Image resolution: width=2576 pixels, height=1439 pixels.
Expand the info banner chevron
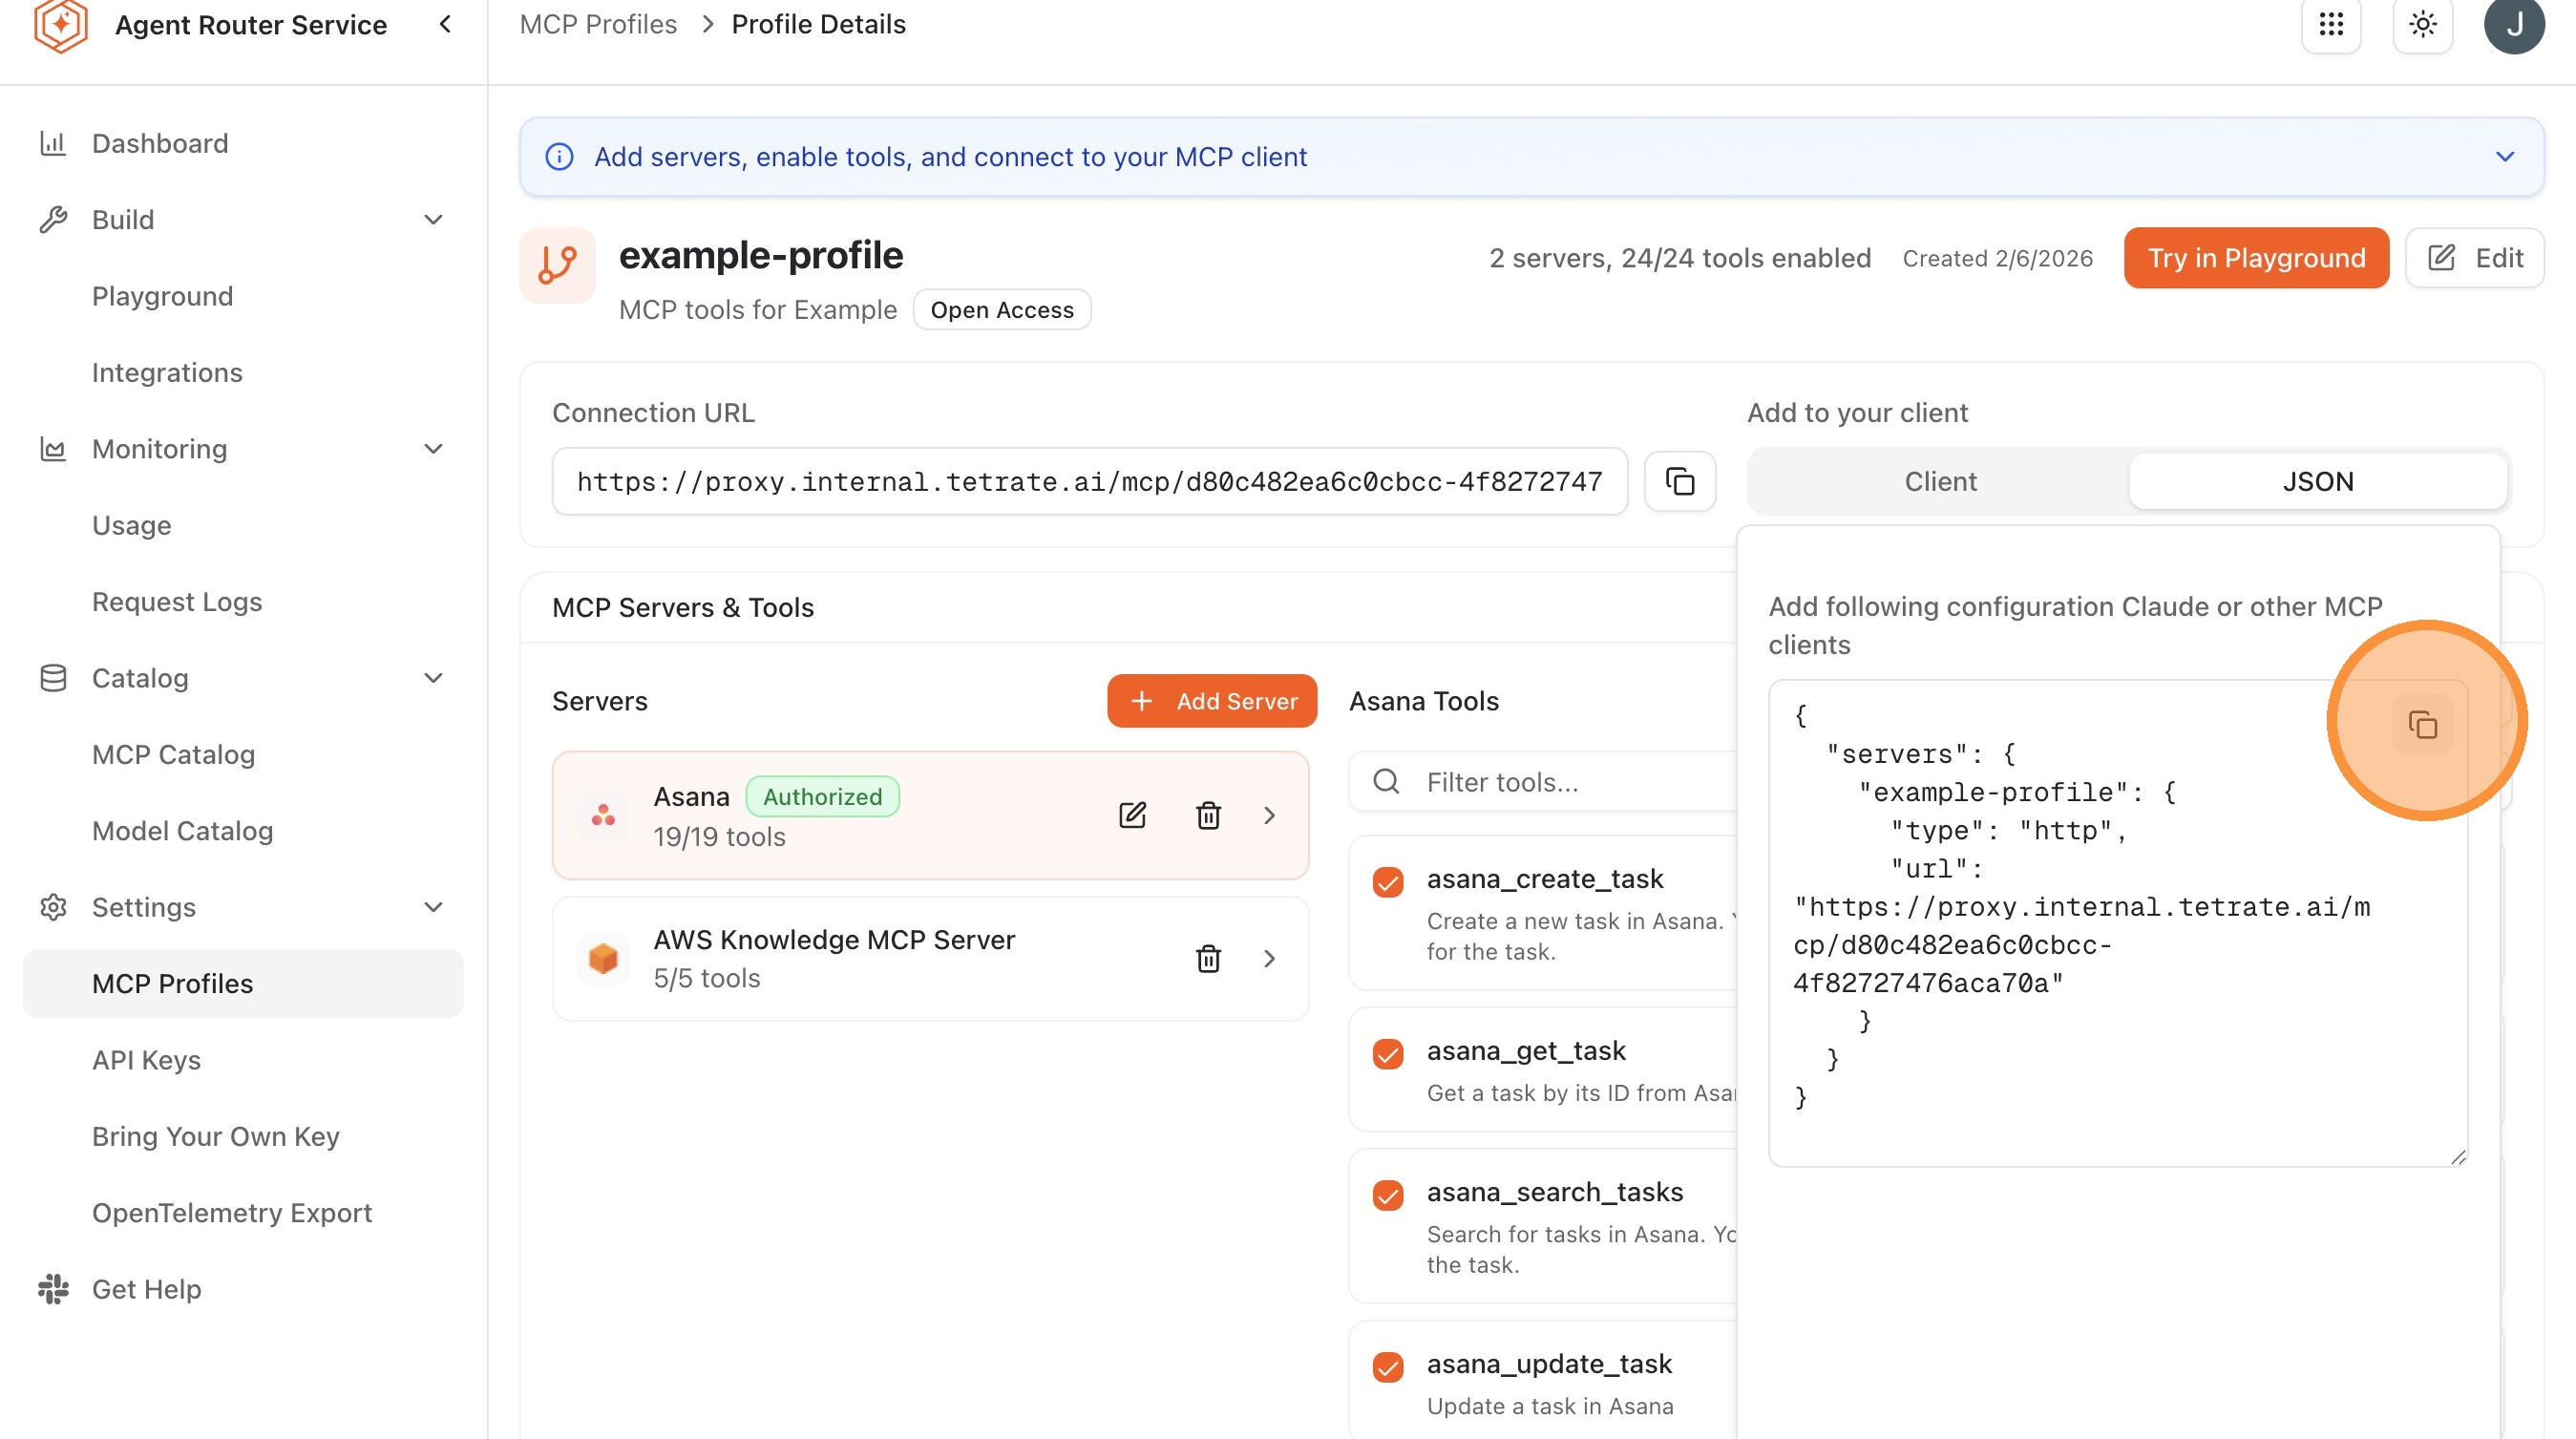[2505, 157]
